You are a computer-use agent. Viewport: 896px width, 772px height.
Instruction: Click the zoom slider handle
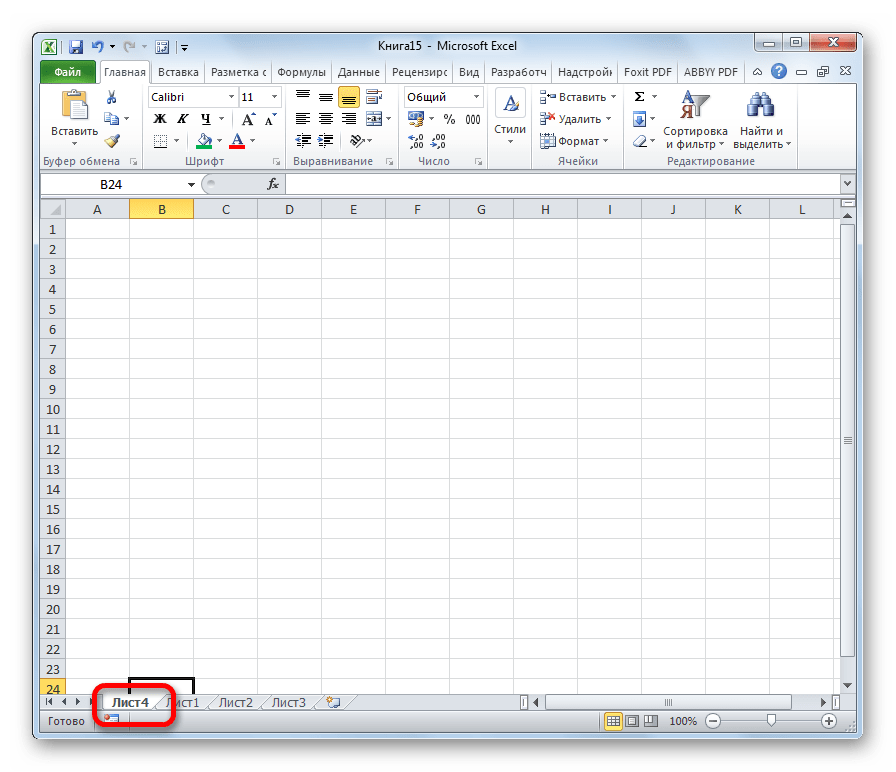pyautogui.click(x=771, y=721)
